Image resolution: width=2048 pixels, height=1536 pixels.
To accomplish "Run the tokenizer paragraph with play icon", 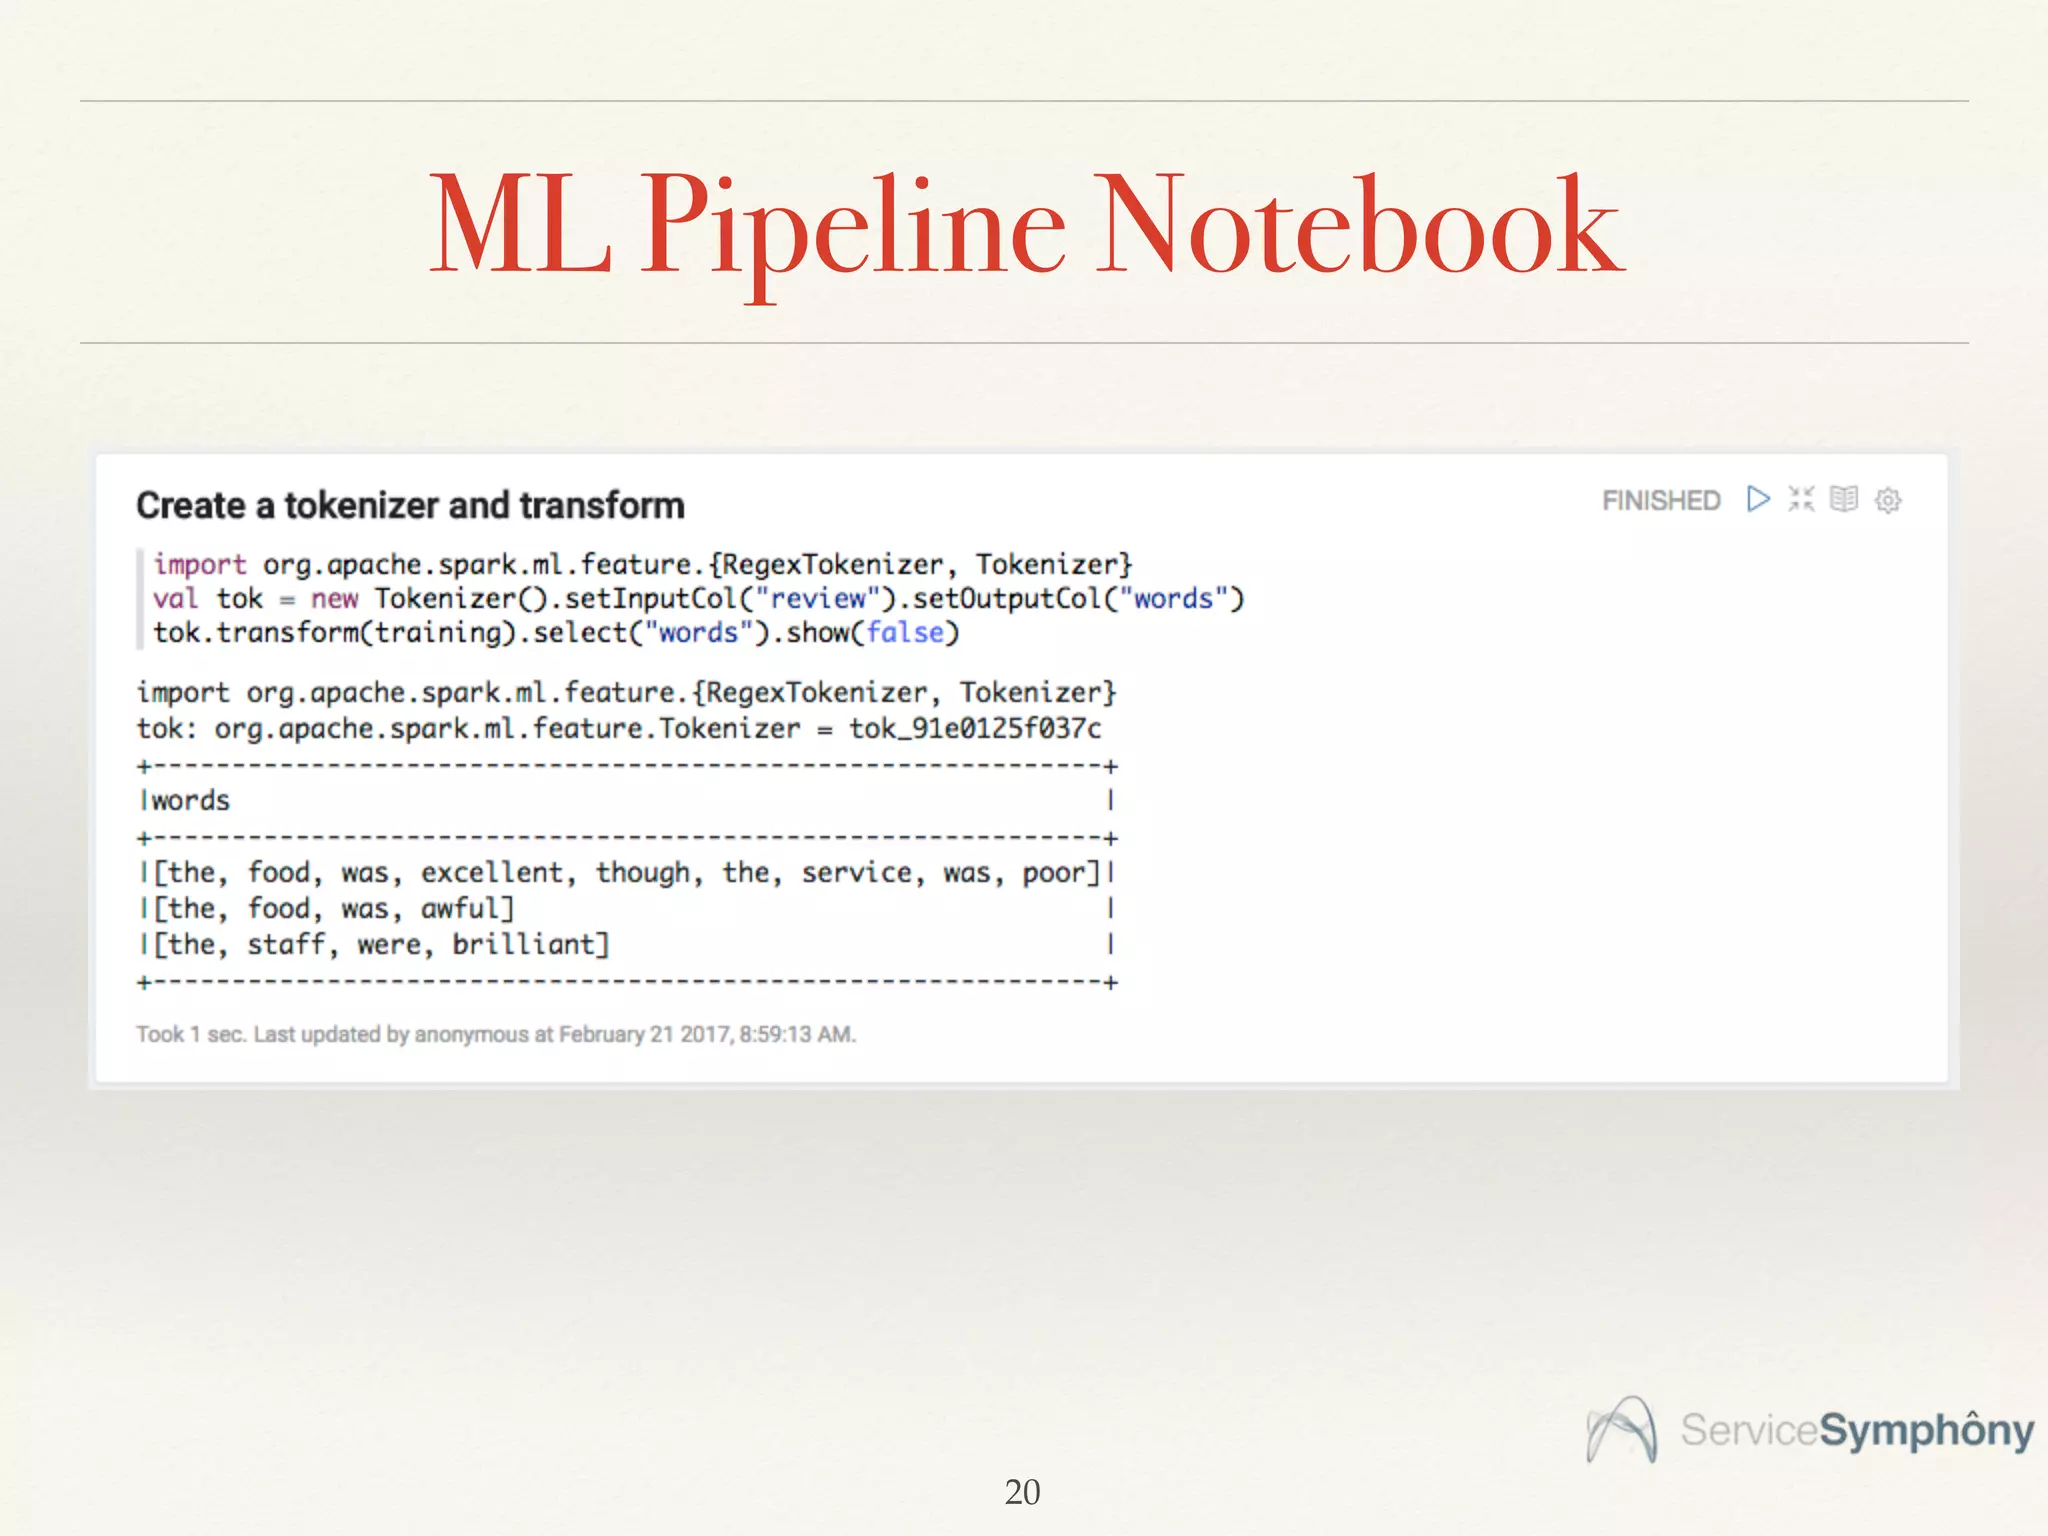I will click(1758, 498).
